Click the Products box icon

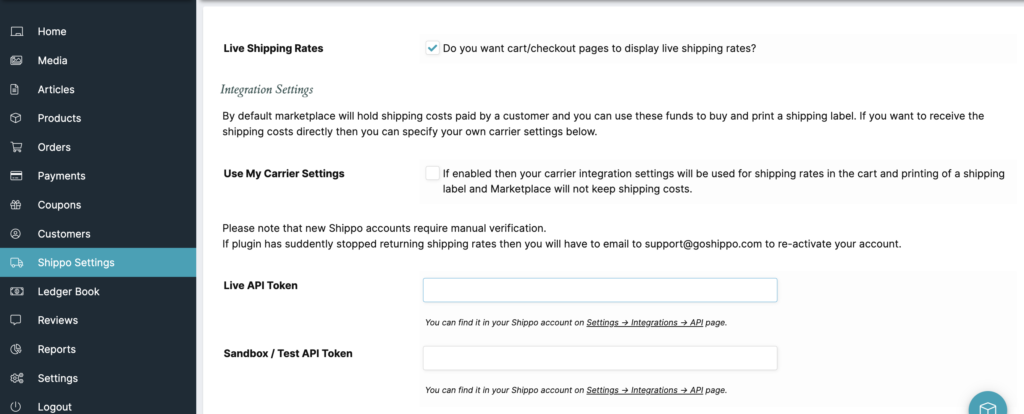(16, 118)
